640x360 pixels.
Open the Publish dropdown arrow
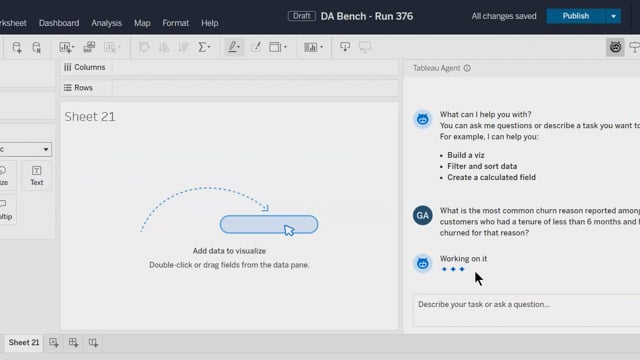point(613,16)
